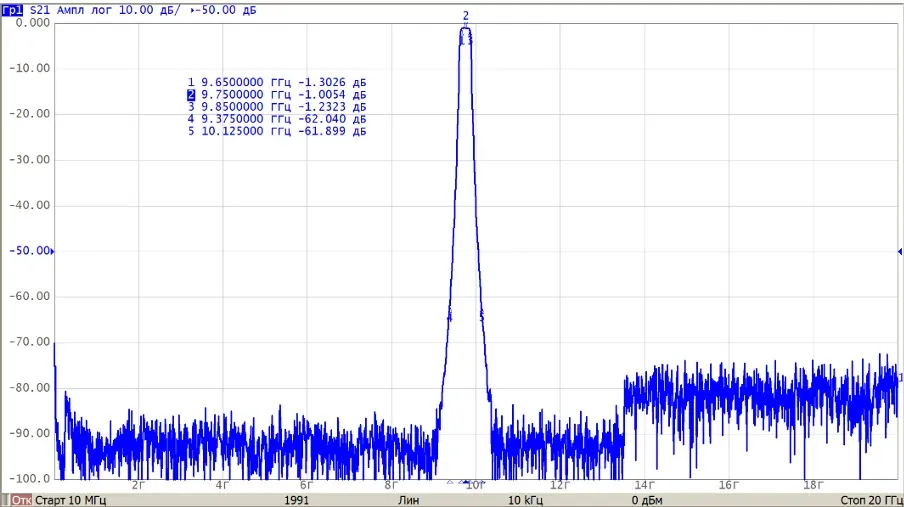Click the '6Г' frequency axis label
Image resolution: width=904 pixels, height=507 pixels.
coord(306,485)
